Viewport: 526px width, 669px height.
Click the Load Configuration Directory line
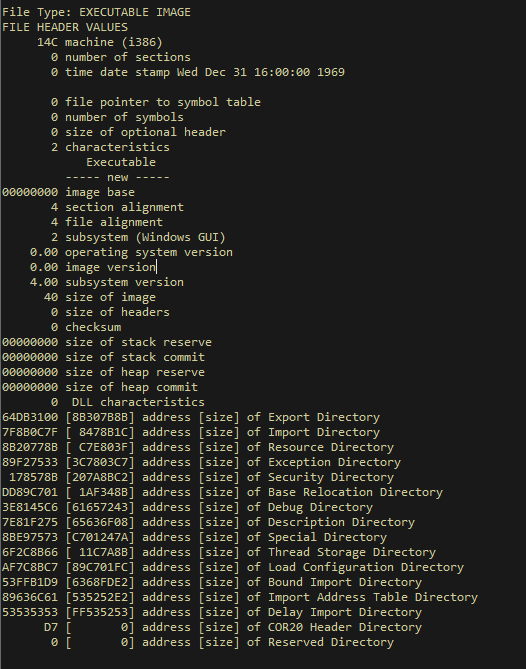pos(233,567)
